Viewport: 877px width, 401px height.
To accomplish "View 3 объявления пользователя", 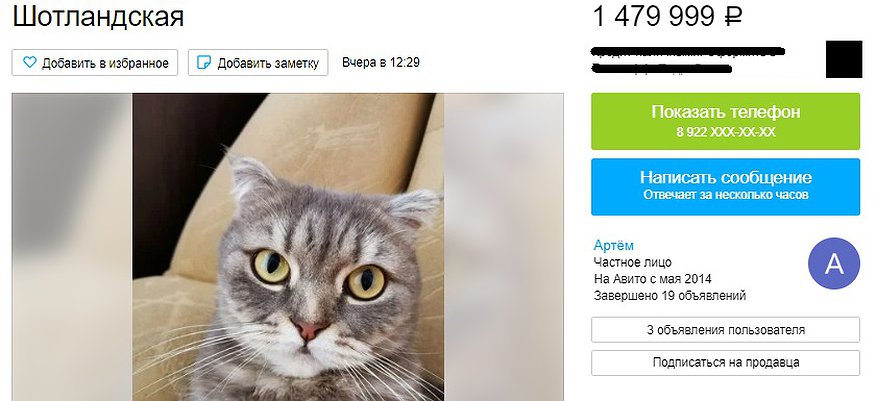I will pyautogui.click(x=725, y=330).
